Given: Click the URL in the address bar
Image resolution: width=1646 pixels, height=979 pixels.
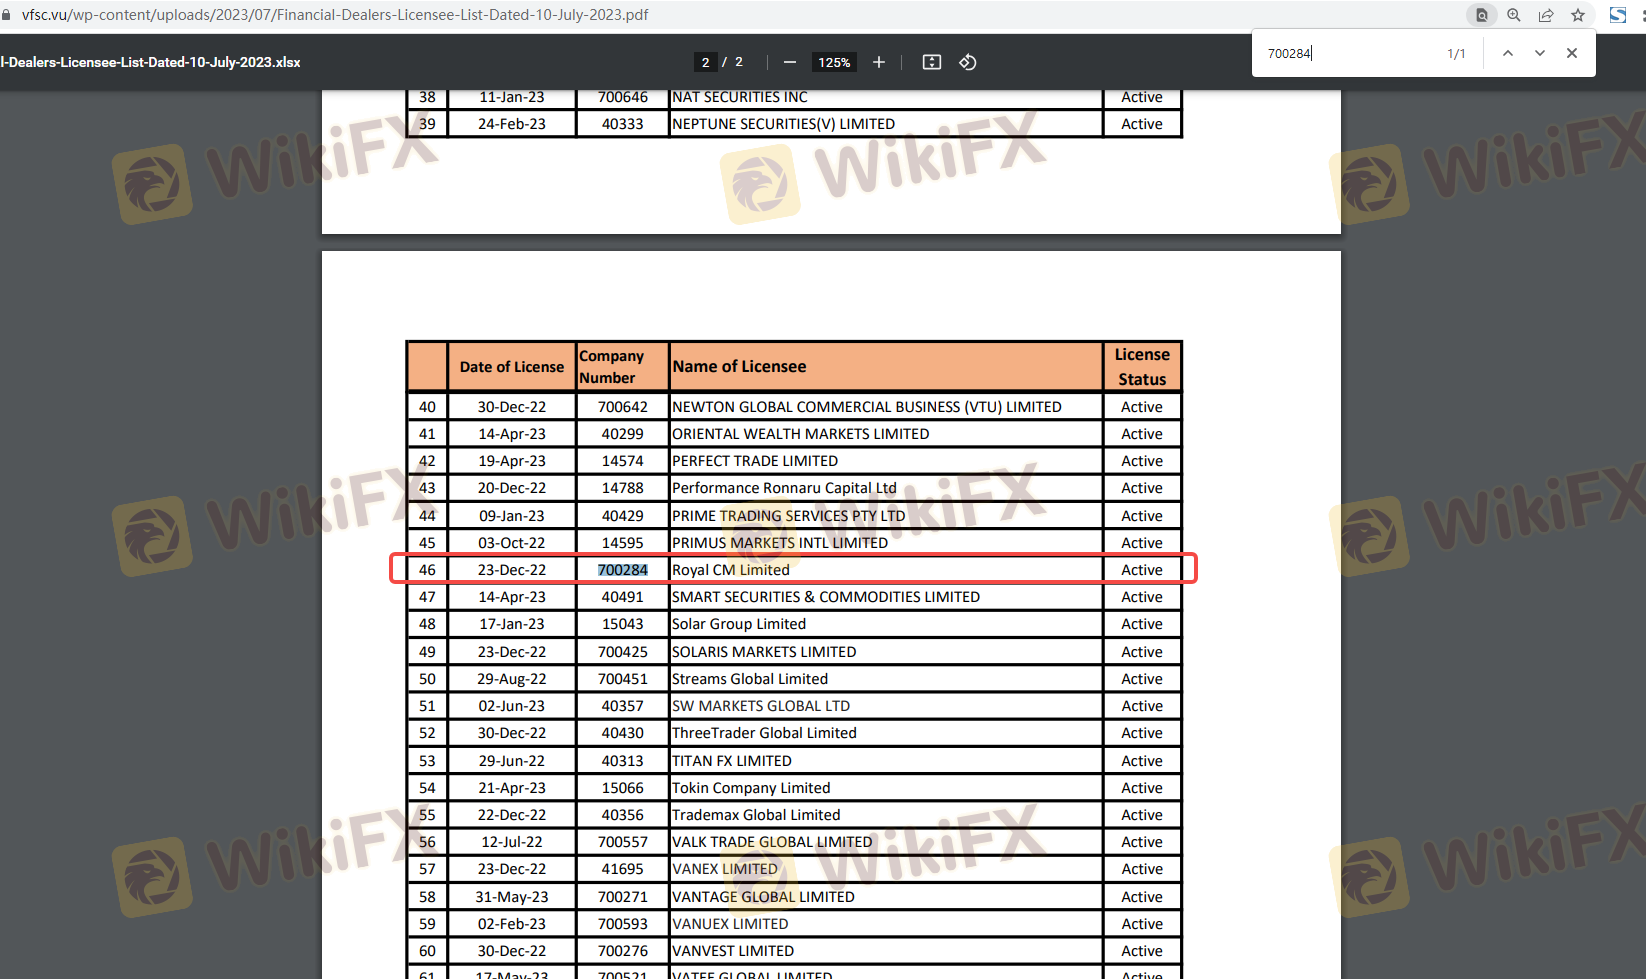Looking at the screenshot, I should (335, 15).
